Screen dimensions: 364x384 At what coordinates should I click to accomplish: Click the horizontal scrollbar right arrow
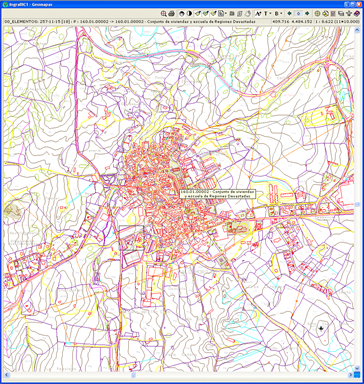click(x=350, y=375)
